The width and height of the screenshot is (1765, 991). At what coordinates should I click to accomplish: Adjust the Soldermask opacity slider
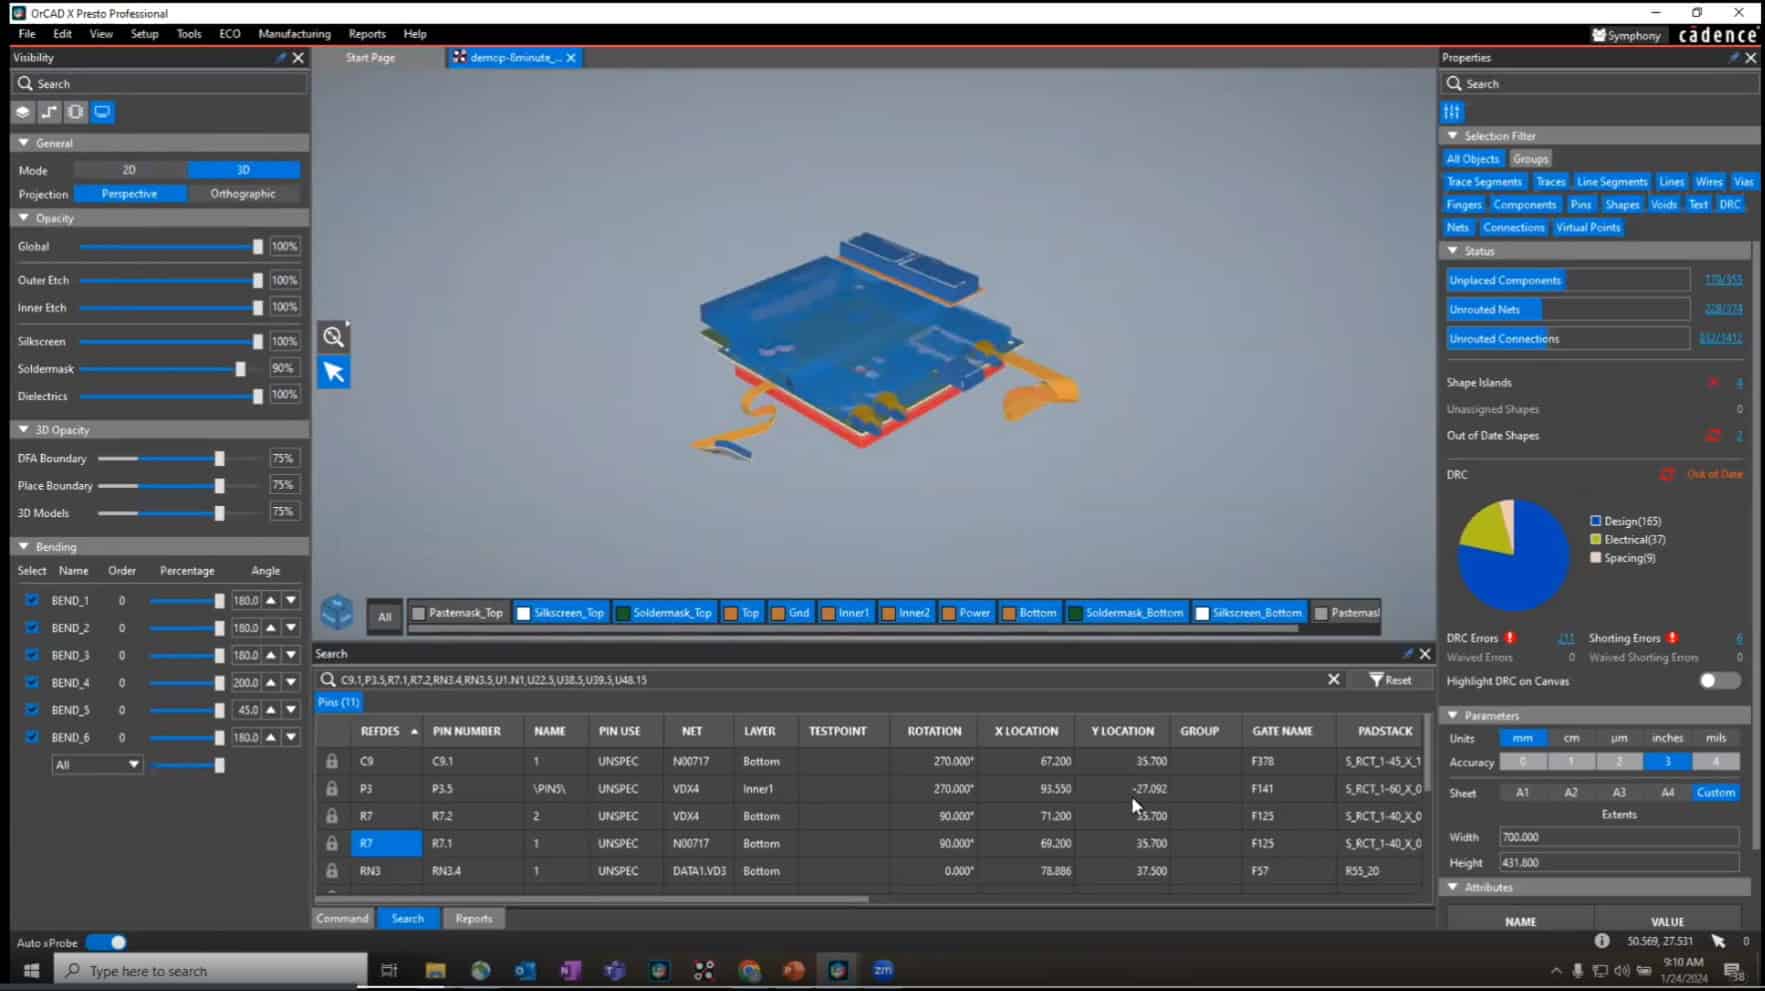tap(240, 369)
